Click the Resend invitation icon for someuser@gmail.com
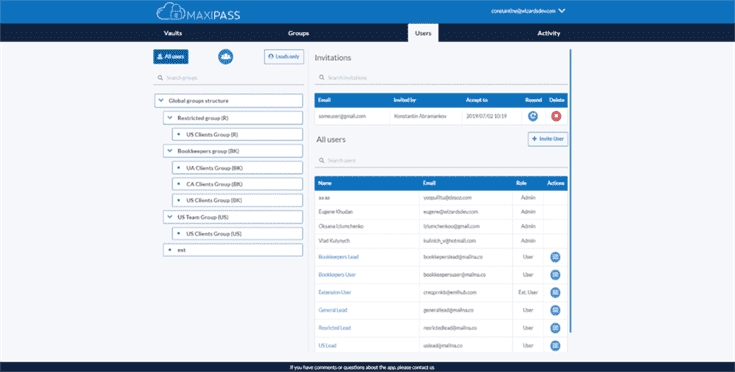The width and height of the screenshot is (735, 372). (x=533, y=116)
